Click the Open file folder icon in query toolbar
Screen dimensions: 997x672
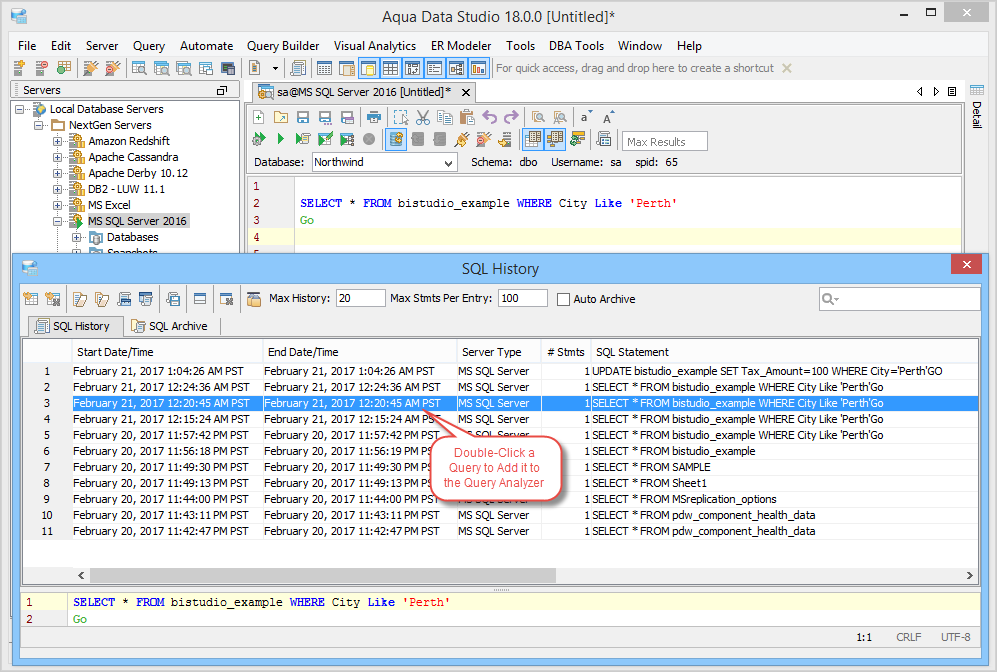tap(281, 118)
